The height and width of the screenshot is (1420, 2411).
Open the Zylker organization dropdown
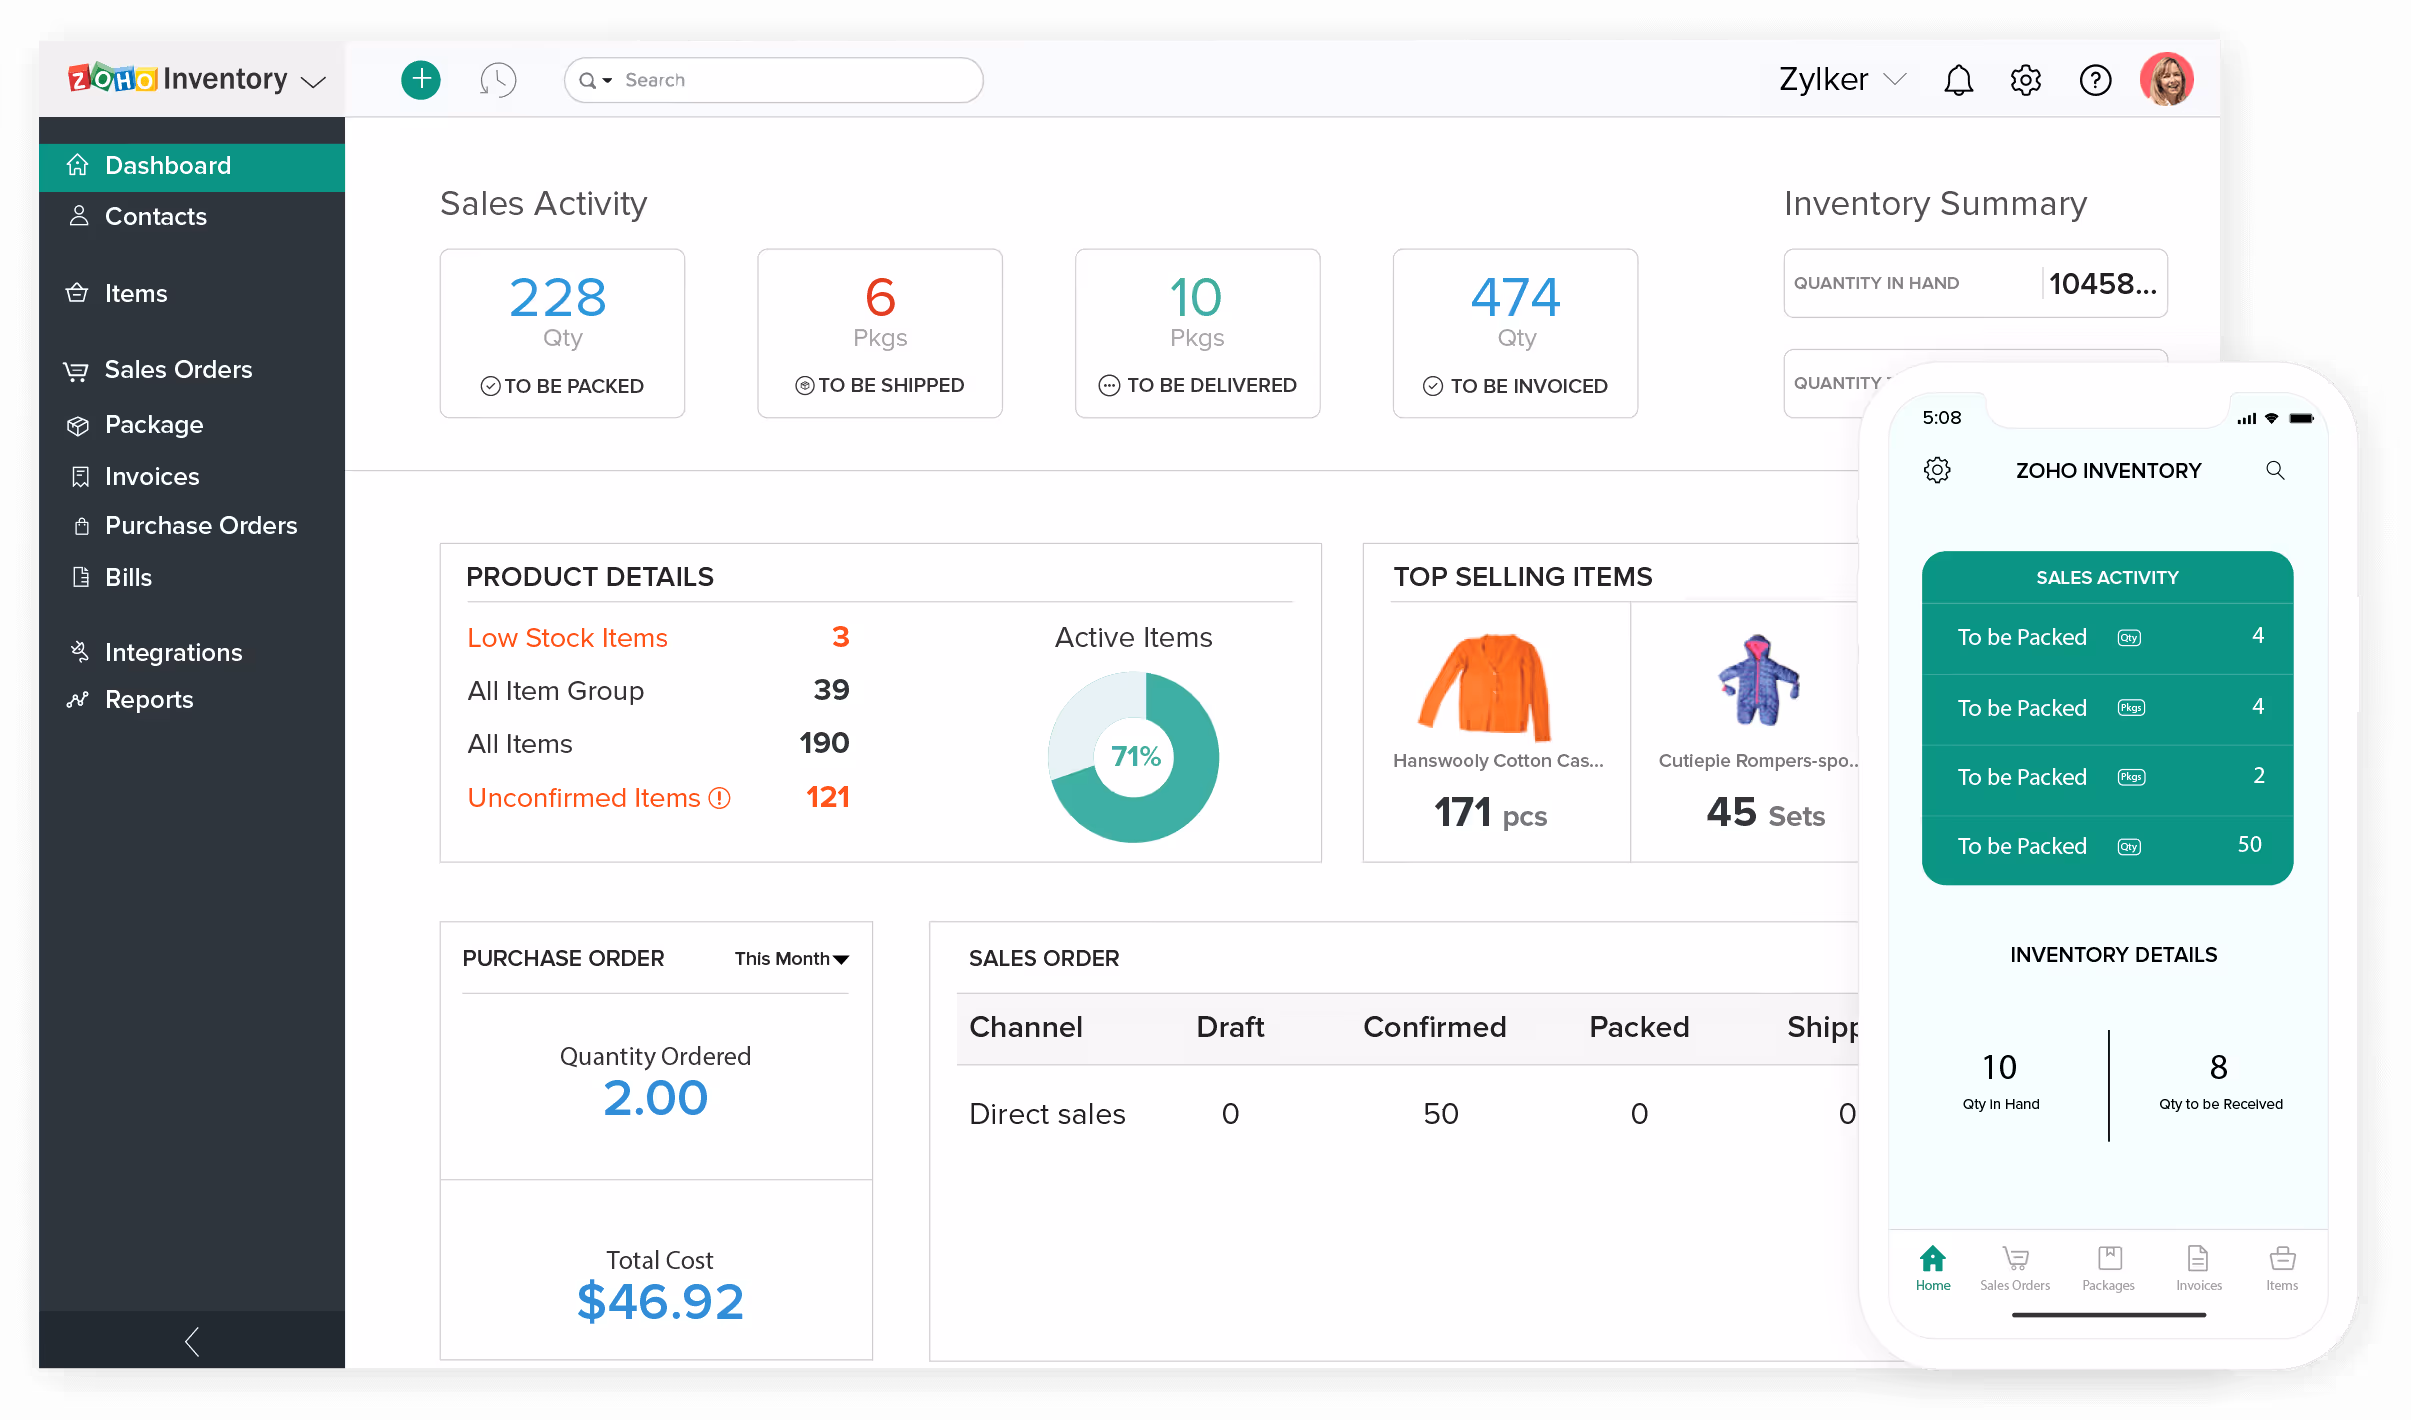[x=1842, y=79]
